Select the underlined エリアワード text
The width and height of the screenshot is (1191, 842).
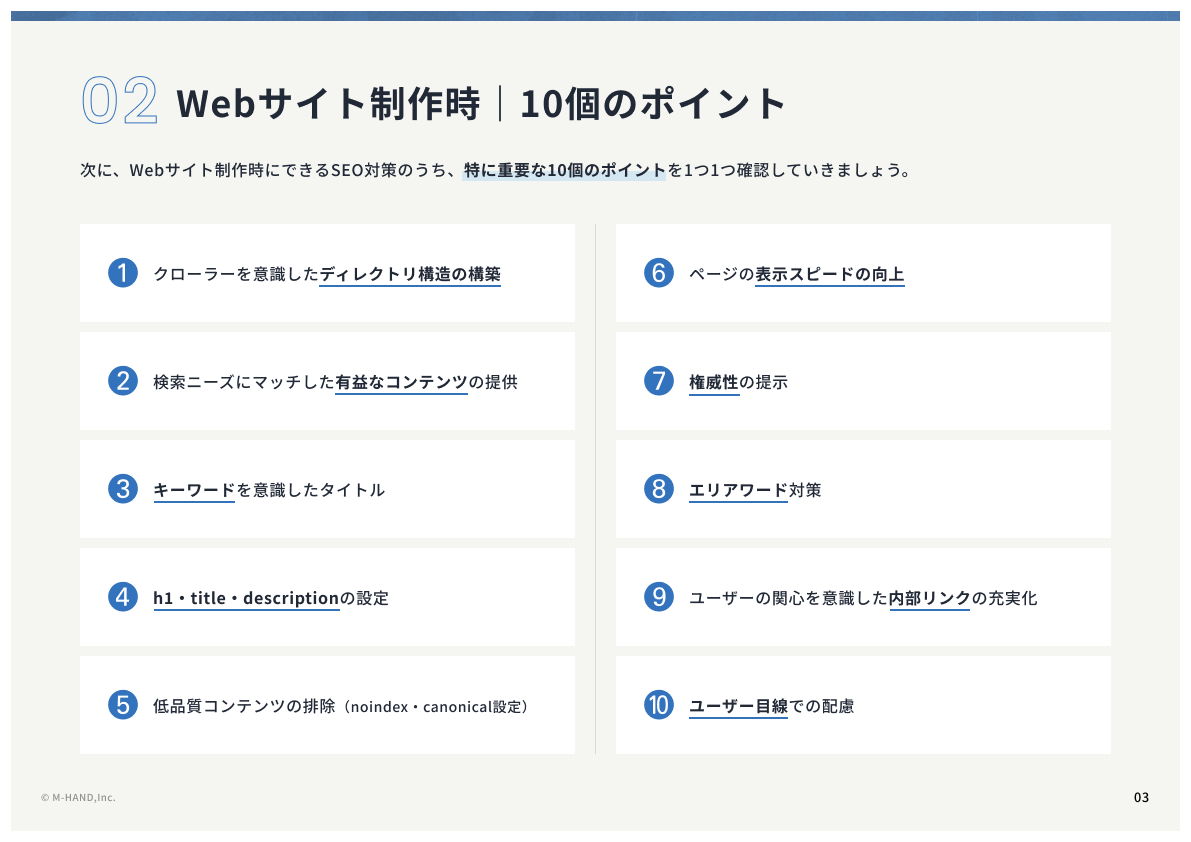tap(738, 490)
